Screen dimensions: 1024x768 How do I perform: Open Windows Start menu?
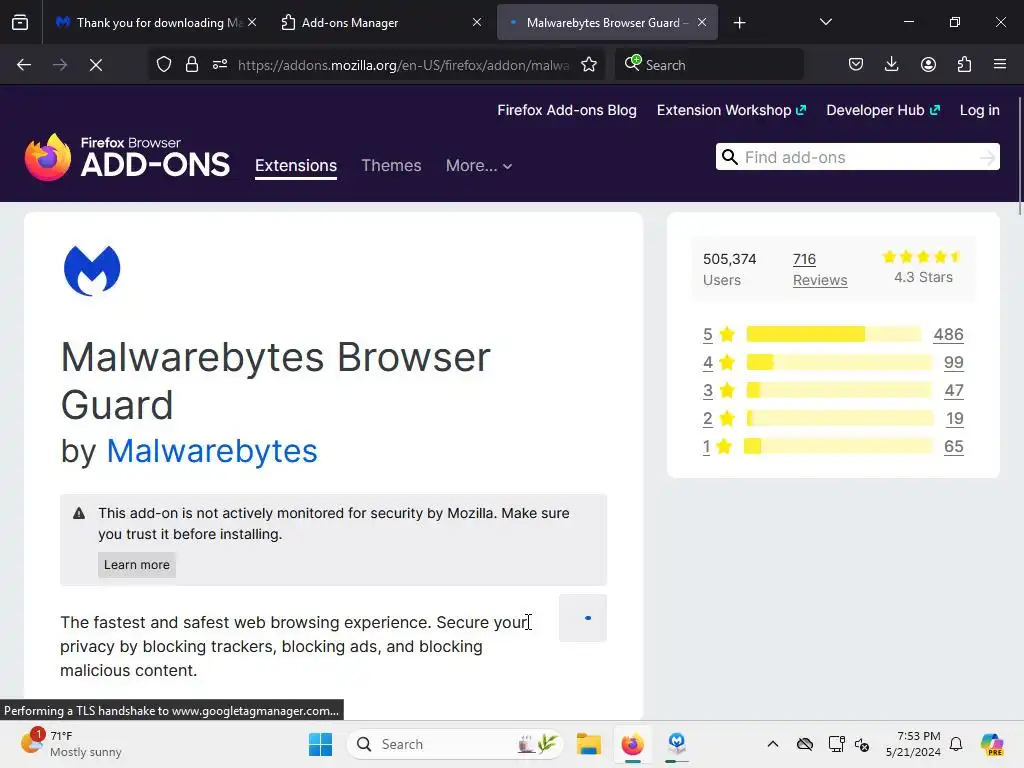pyautogui.click(x=320, y=744)
